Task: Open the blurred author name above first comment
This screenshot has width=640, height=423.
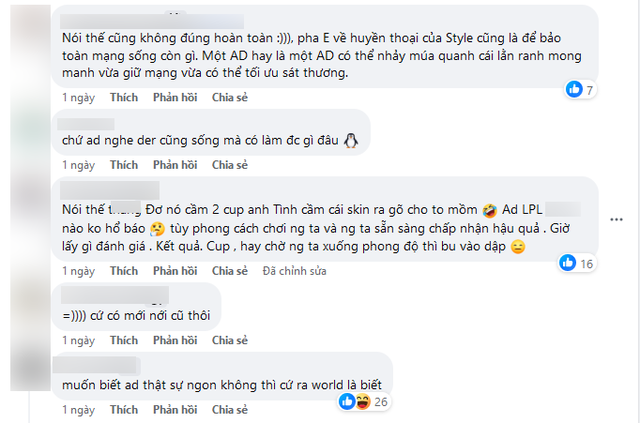Action: tap(152, 21)
